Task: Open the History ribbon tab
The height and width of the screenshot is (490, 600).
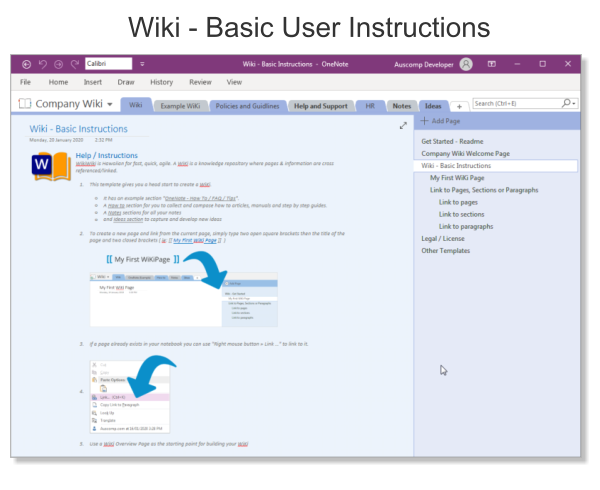Action: pyautogui.click(x=161, y=82)
